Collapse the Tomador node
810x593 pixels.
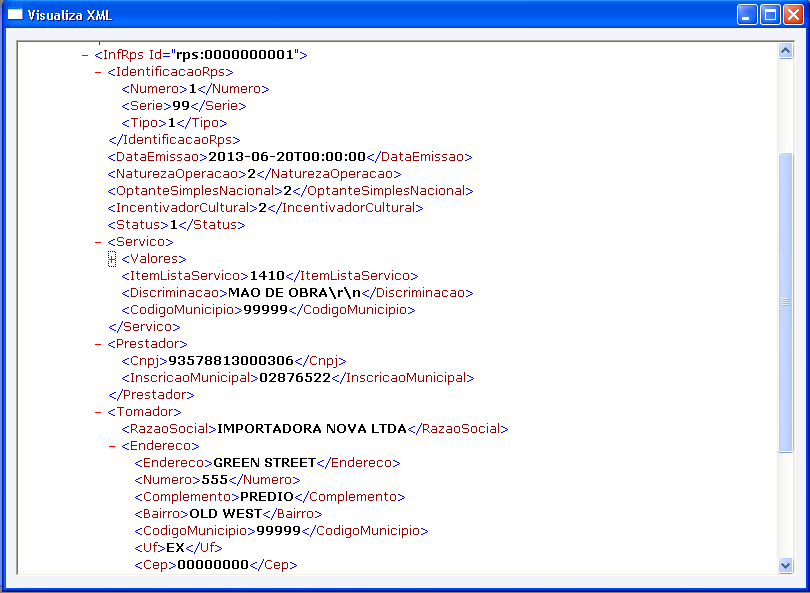coord(98,412)
